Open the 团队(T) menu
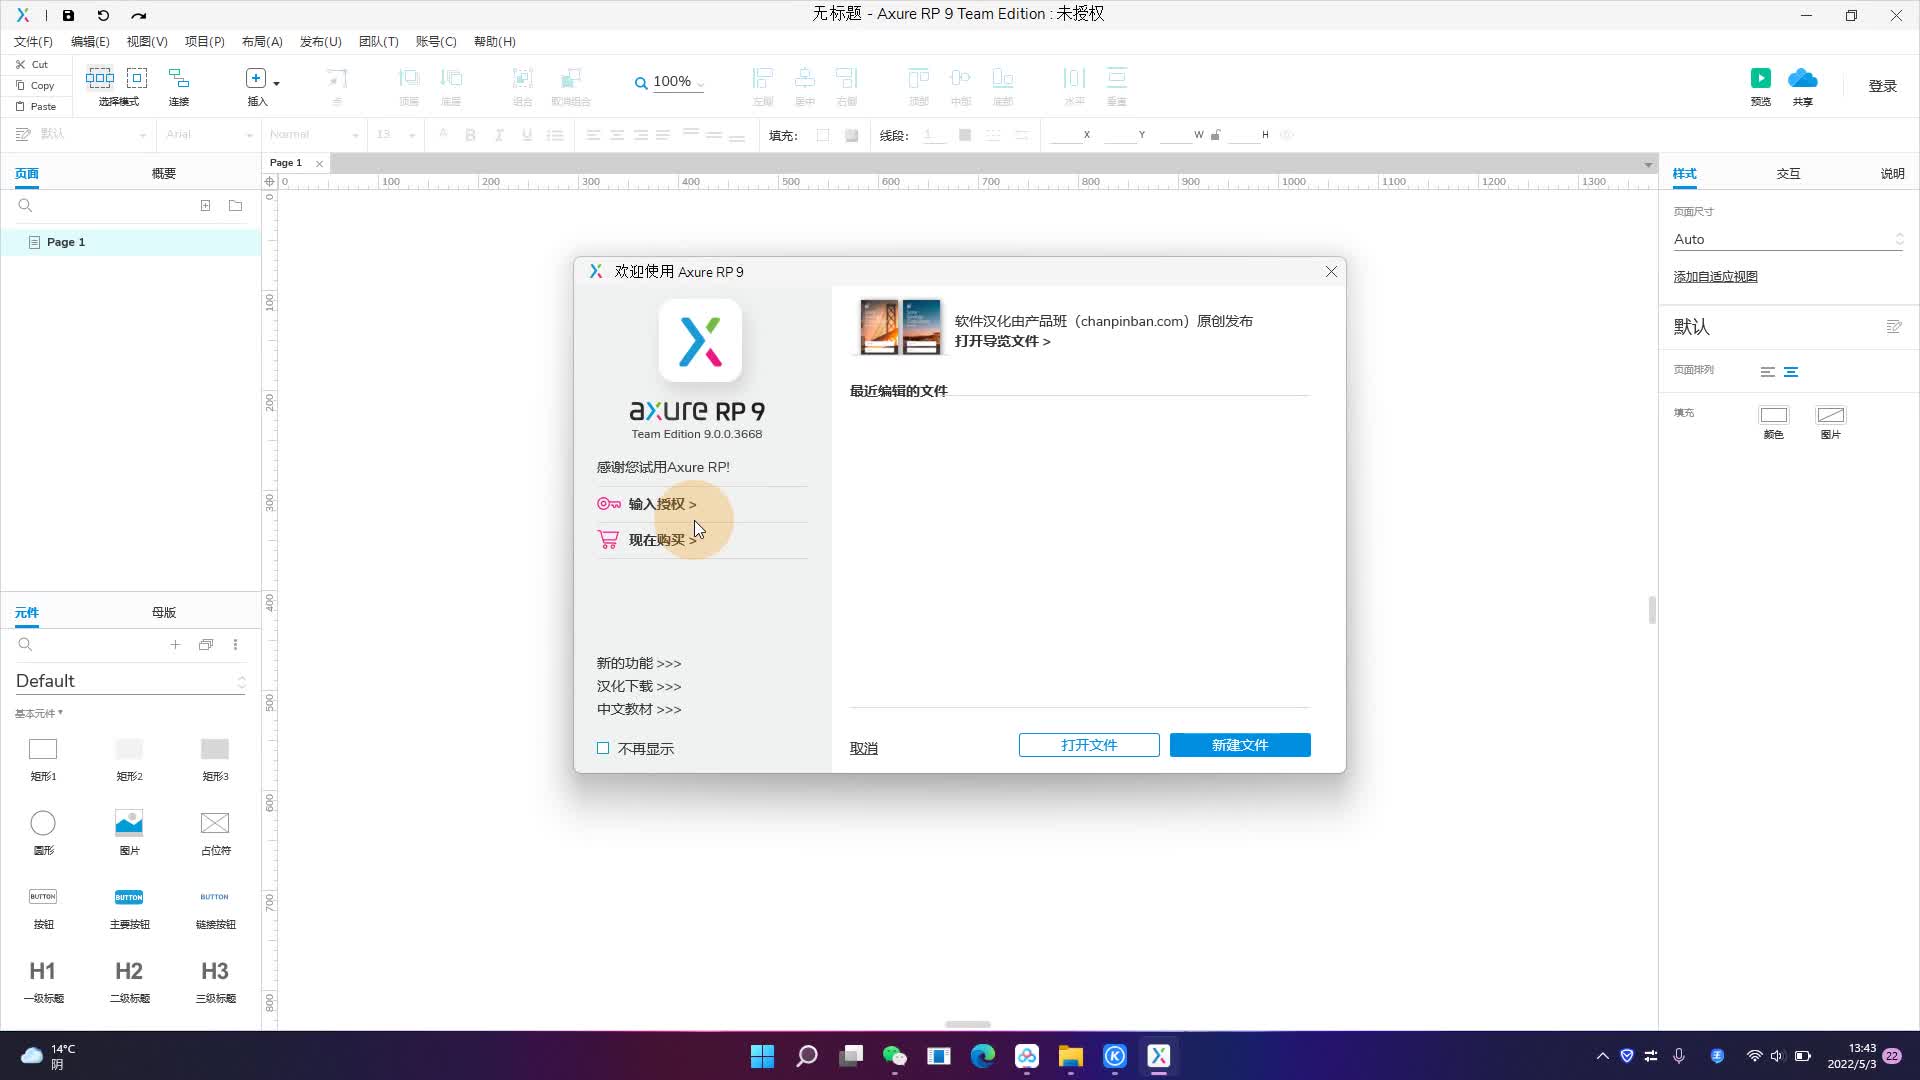This screenshot has width=1920, height=1080. 378,41
